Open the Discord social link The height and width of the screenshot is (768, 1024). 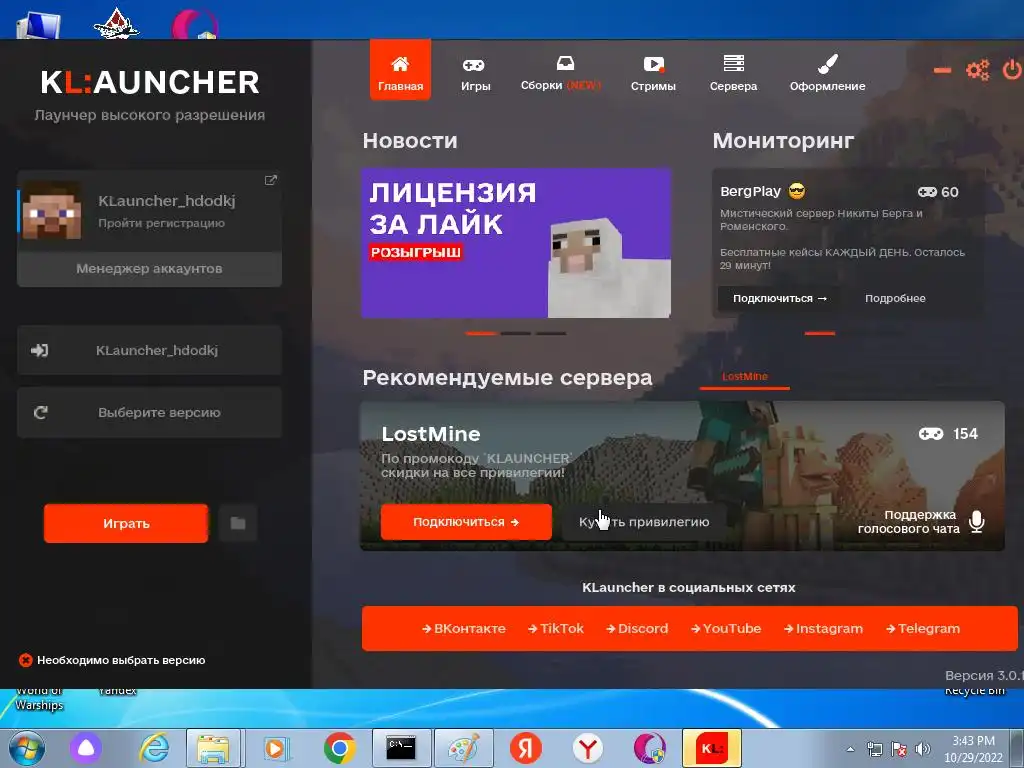click(637, 628)
